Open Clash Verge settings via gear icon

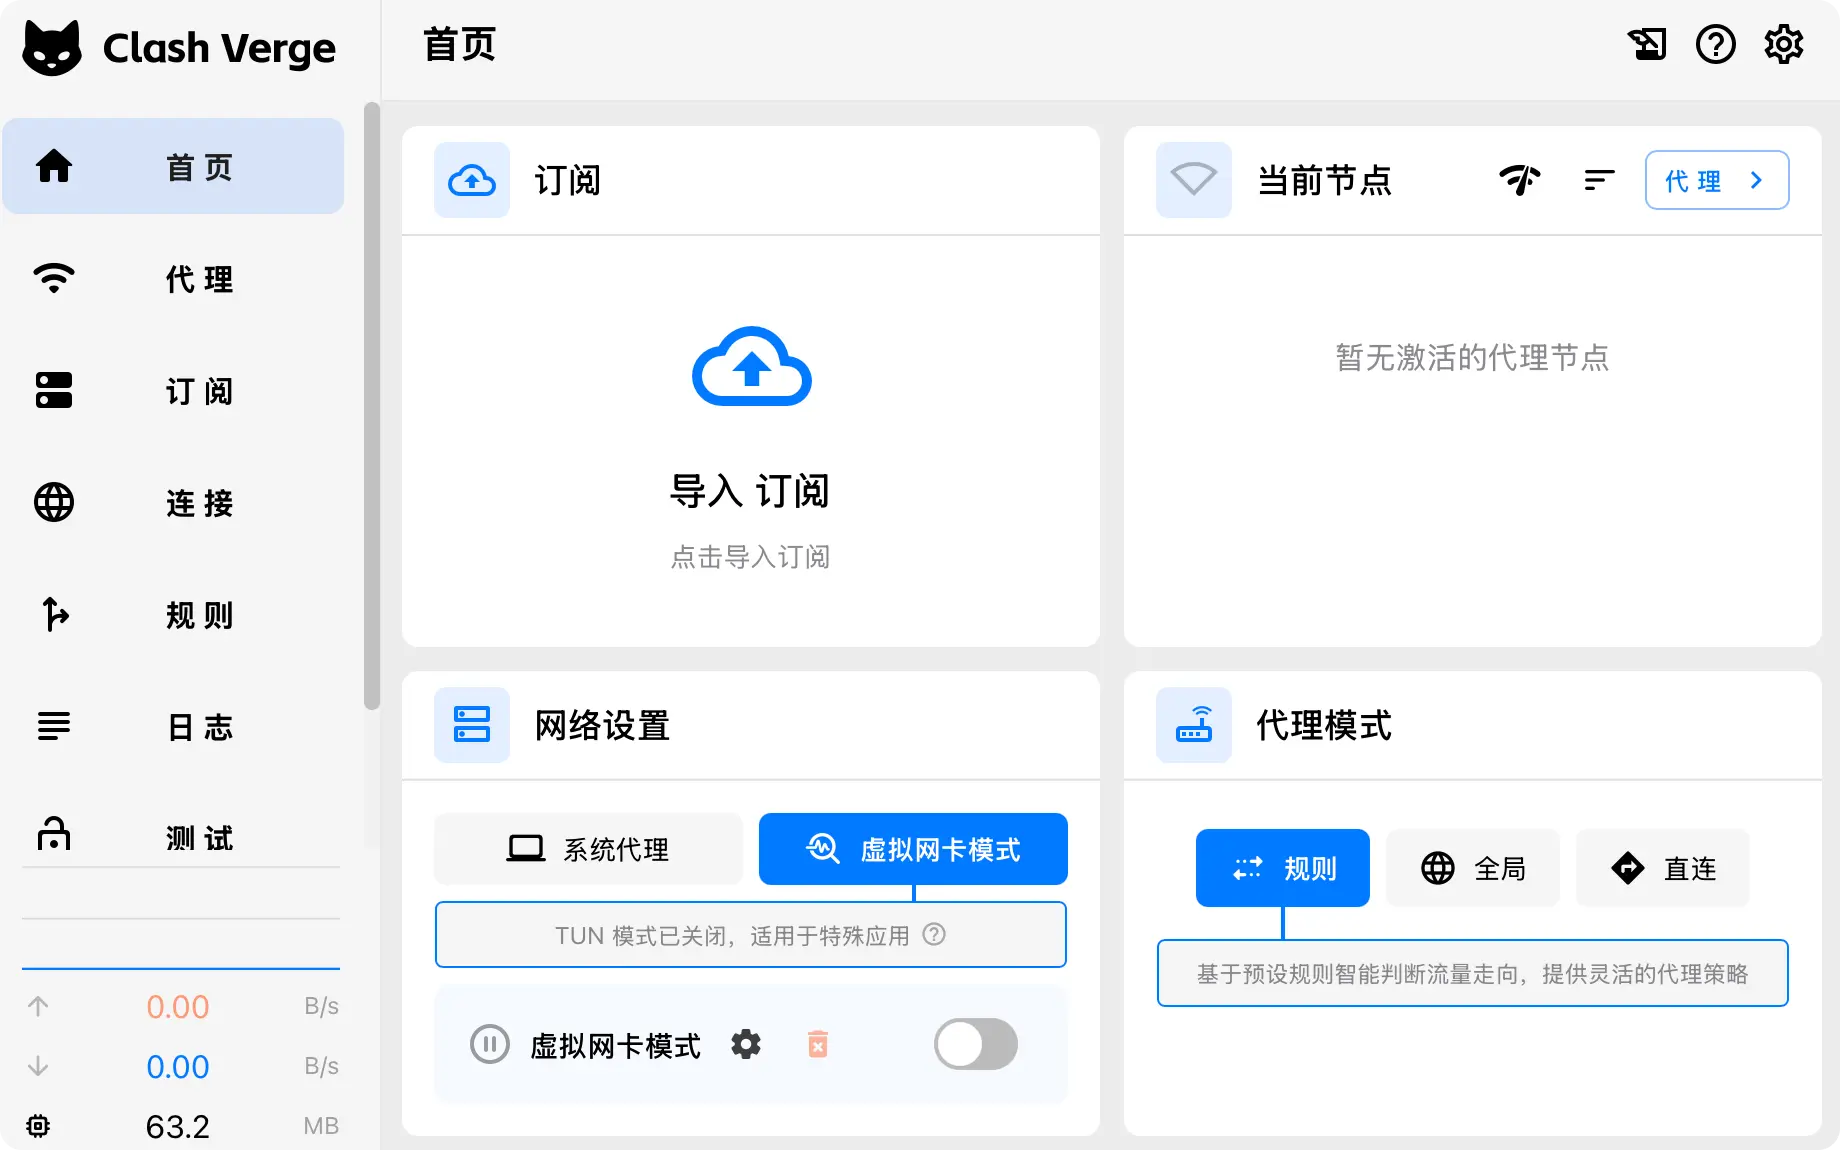(1783, 44)
